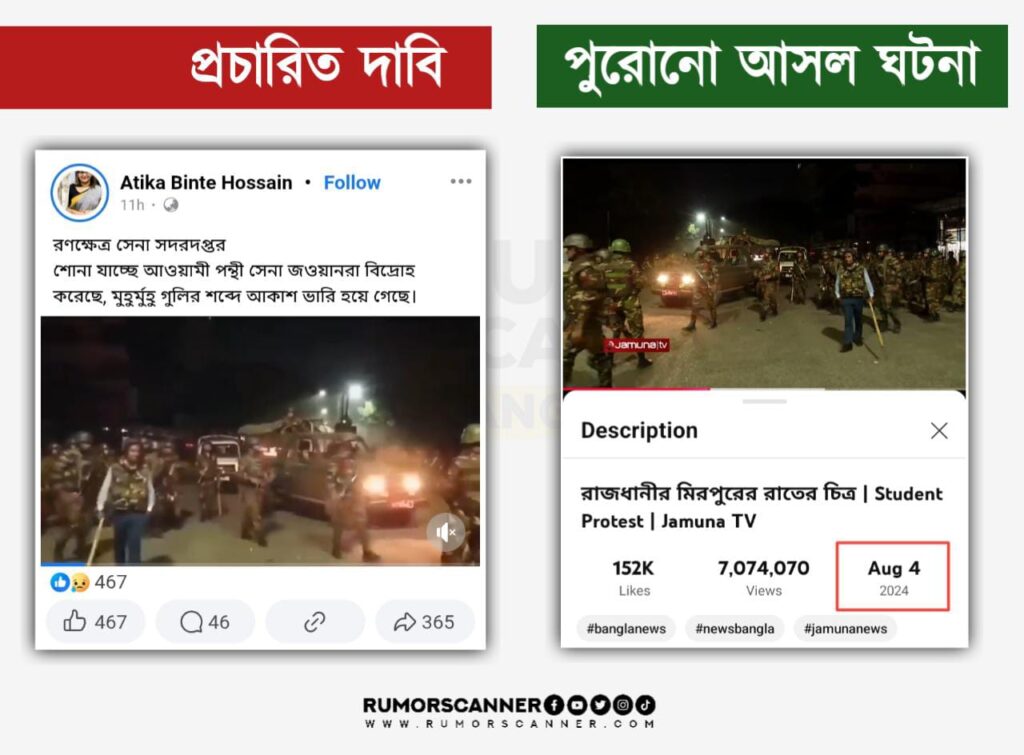Open the three-dots post options menu
The image size is (1024, 755).
click(x=460, y=182)
